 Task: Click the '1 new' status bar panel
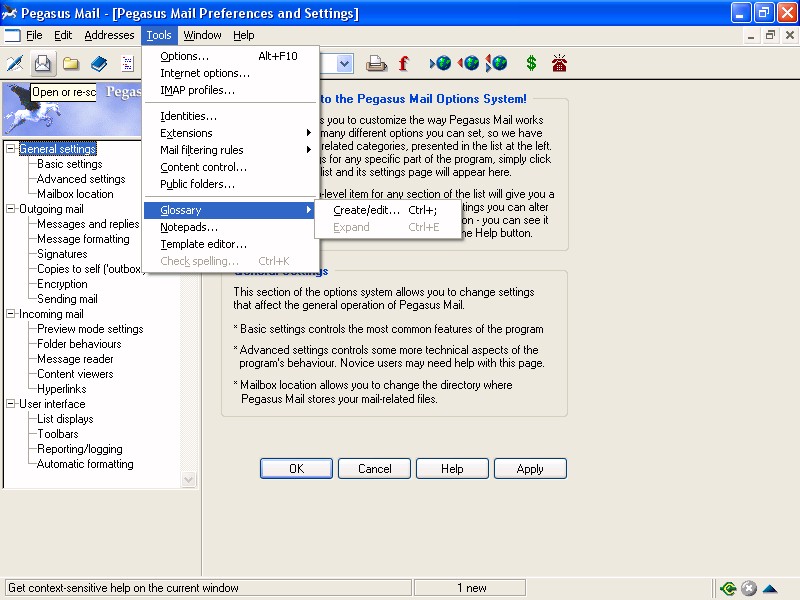click(470, 588)
